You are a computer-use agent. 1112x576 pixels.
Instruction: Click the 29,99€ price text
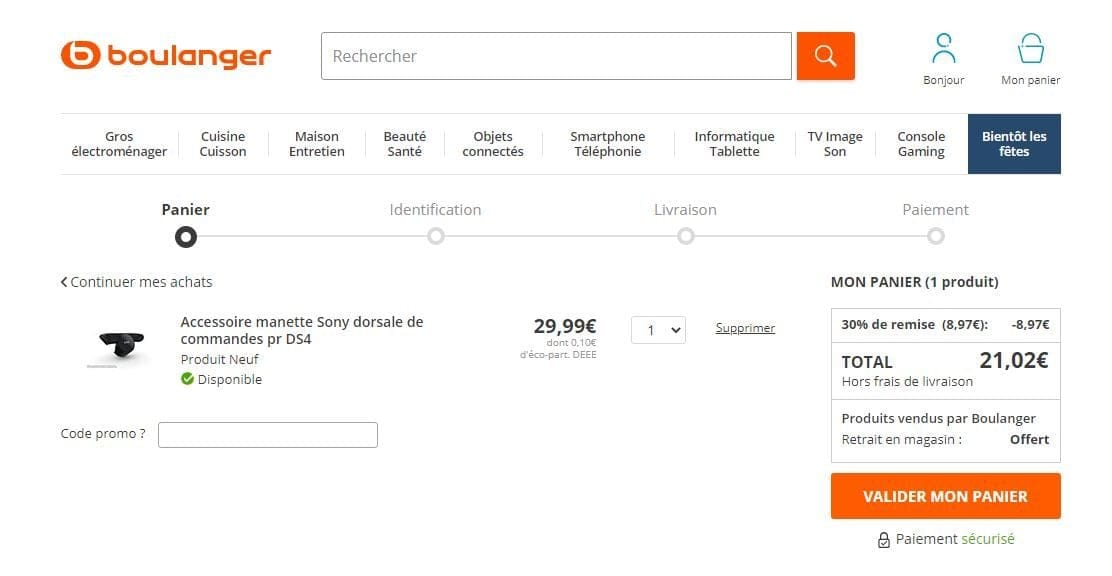click(565, 326)
